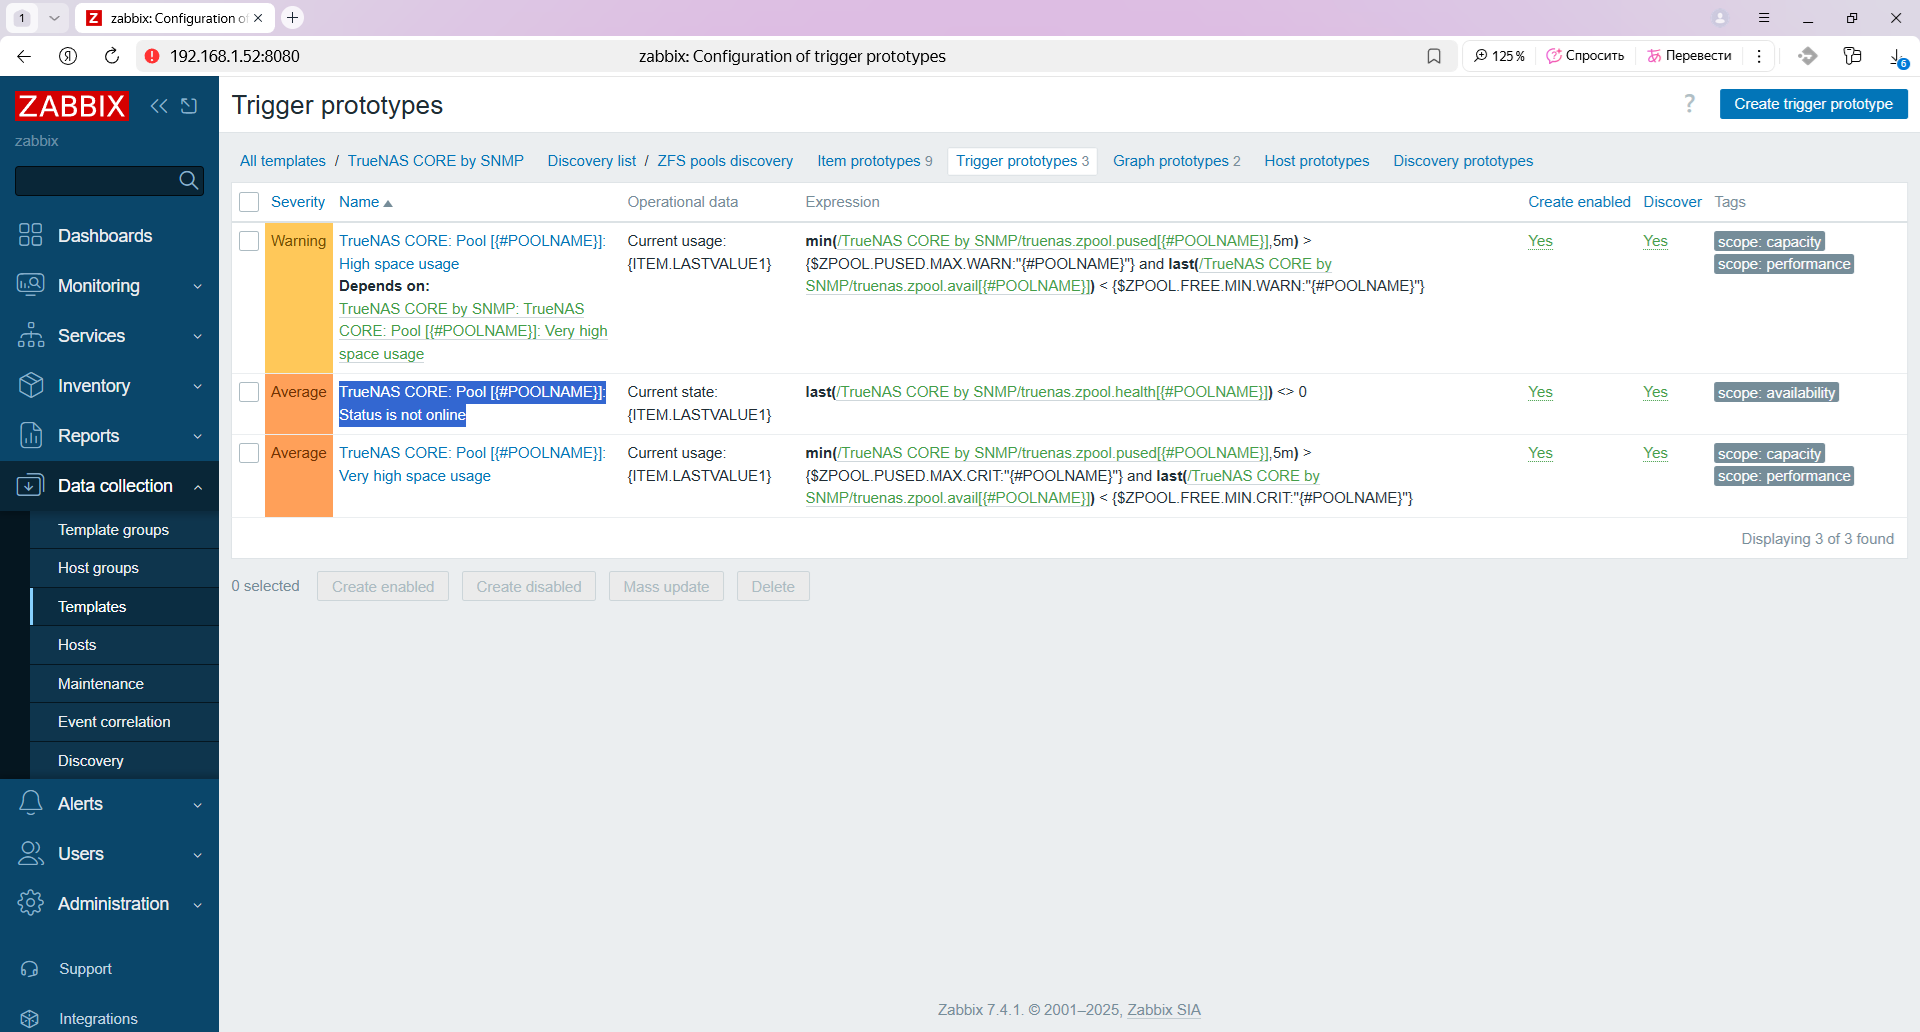Screen dimensions: 1920x1032
Task: Toggle sidebar auto-hide icon
Action: point(189,106)
